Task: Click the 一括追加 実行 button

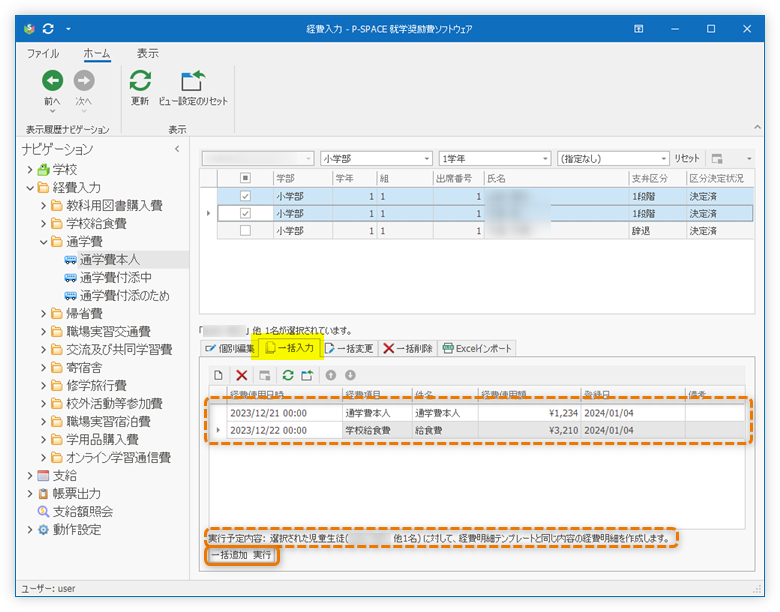Action: click(242, 555)
